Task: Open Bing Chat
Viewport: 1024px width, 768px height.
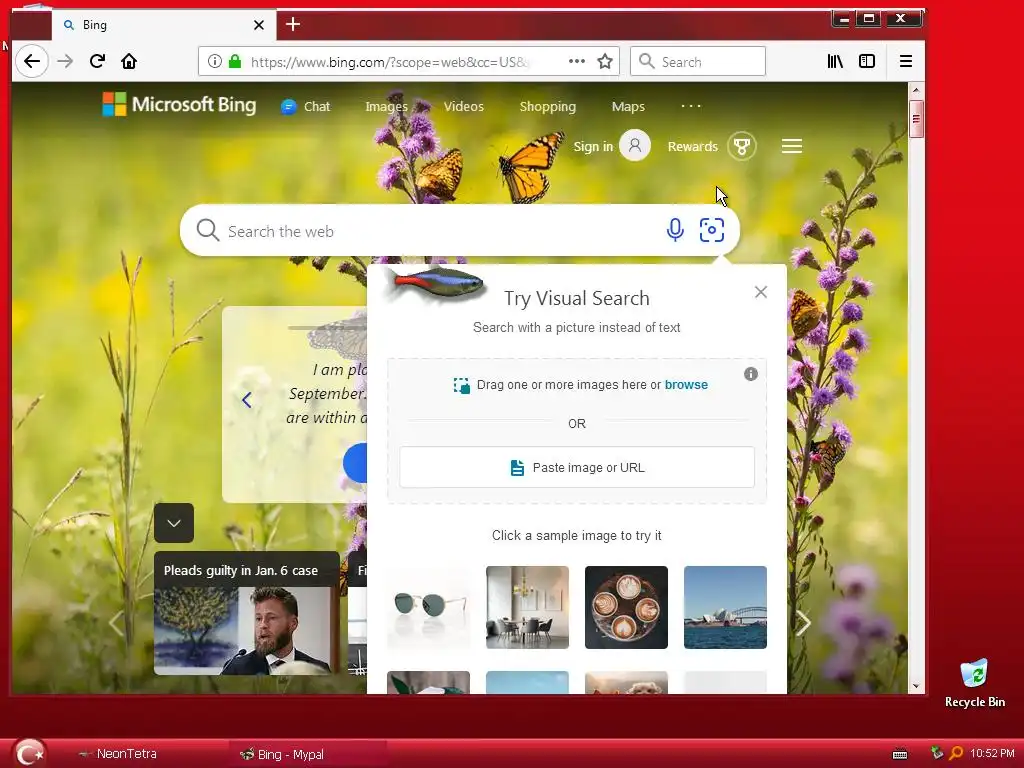Action: pyautogui.click(x=306, y=106)
